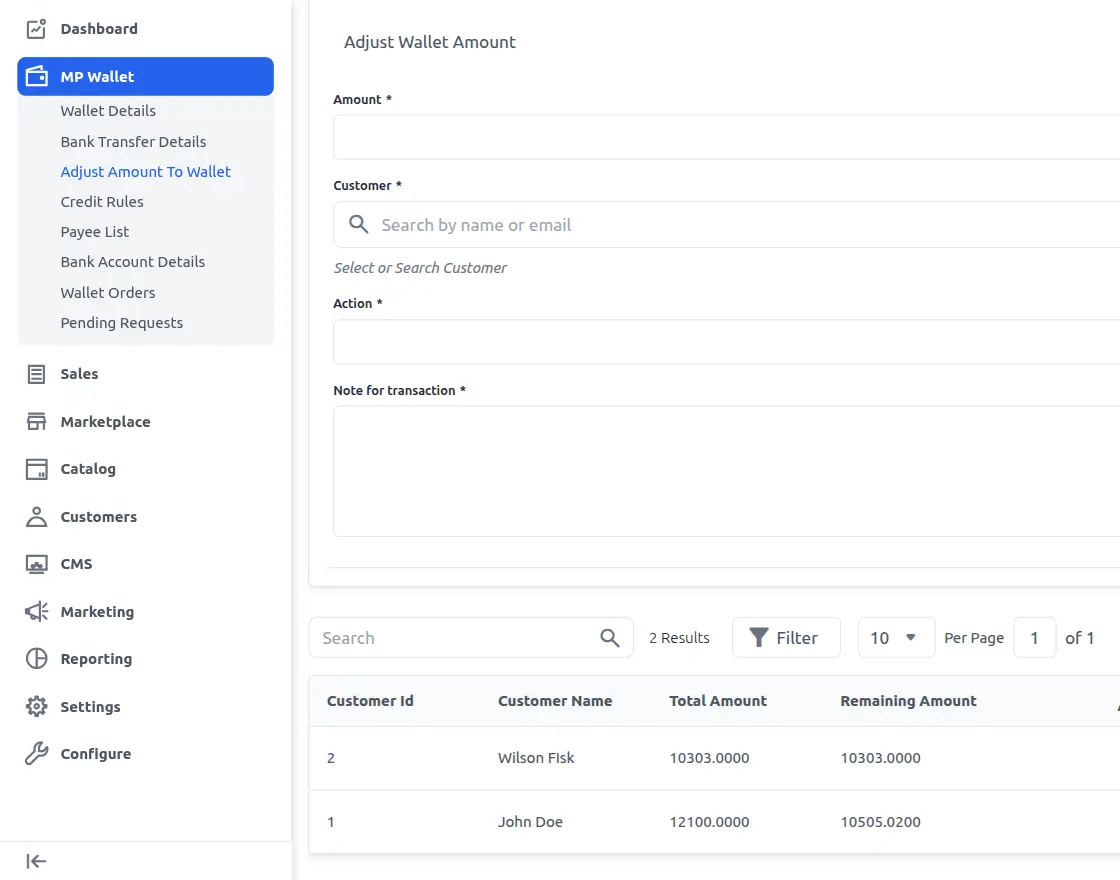Click the MP Wallet icon in sidebar
Image resolution: width=1120 pixels, height=880 pixels.
pyautogui.click(x=34, y=76)
